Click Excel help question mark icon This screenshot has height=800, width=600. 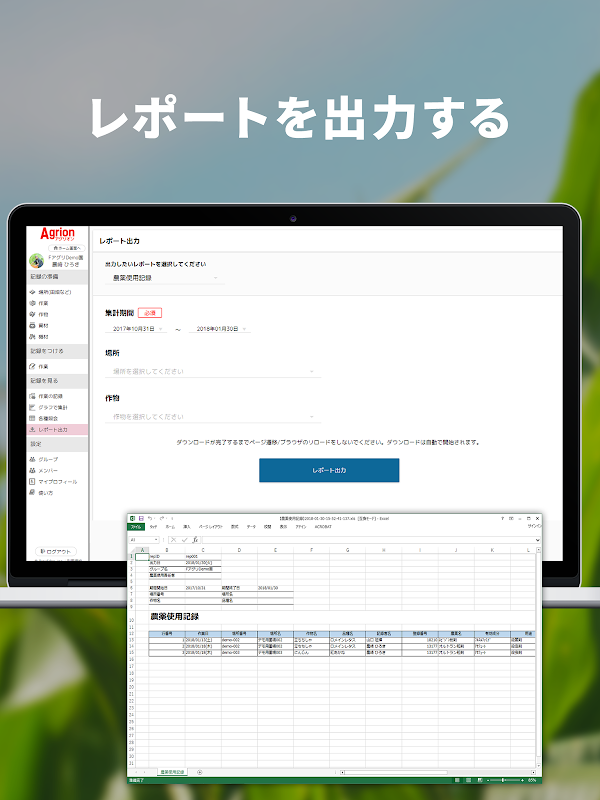tap(502, 518)
